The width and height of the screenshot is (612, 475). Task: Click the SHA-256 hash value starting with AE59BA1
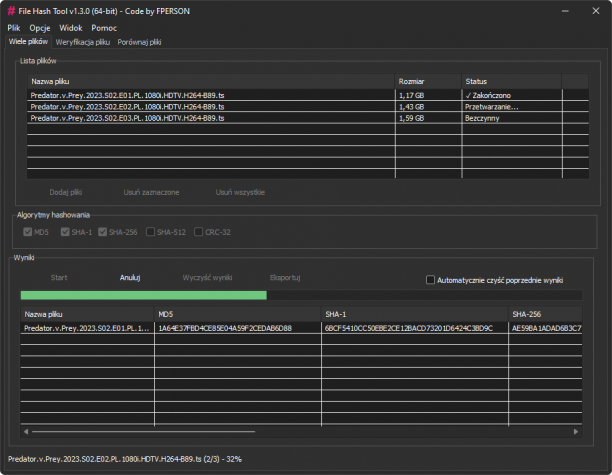(x=546, y=328)
